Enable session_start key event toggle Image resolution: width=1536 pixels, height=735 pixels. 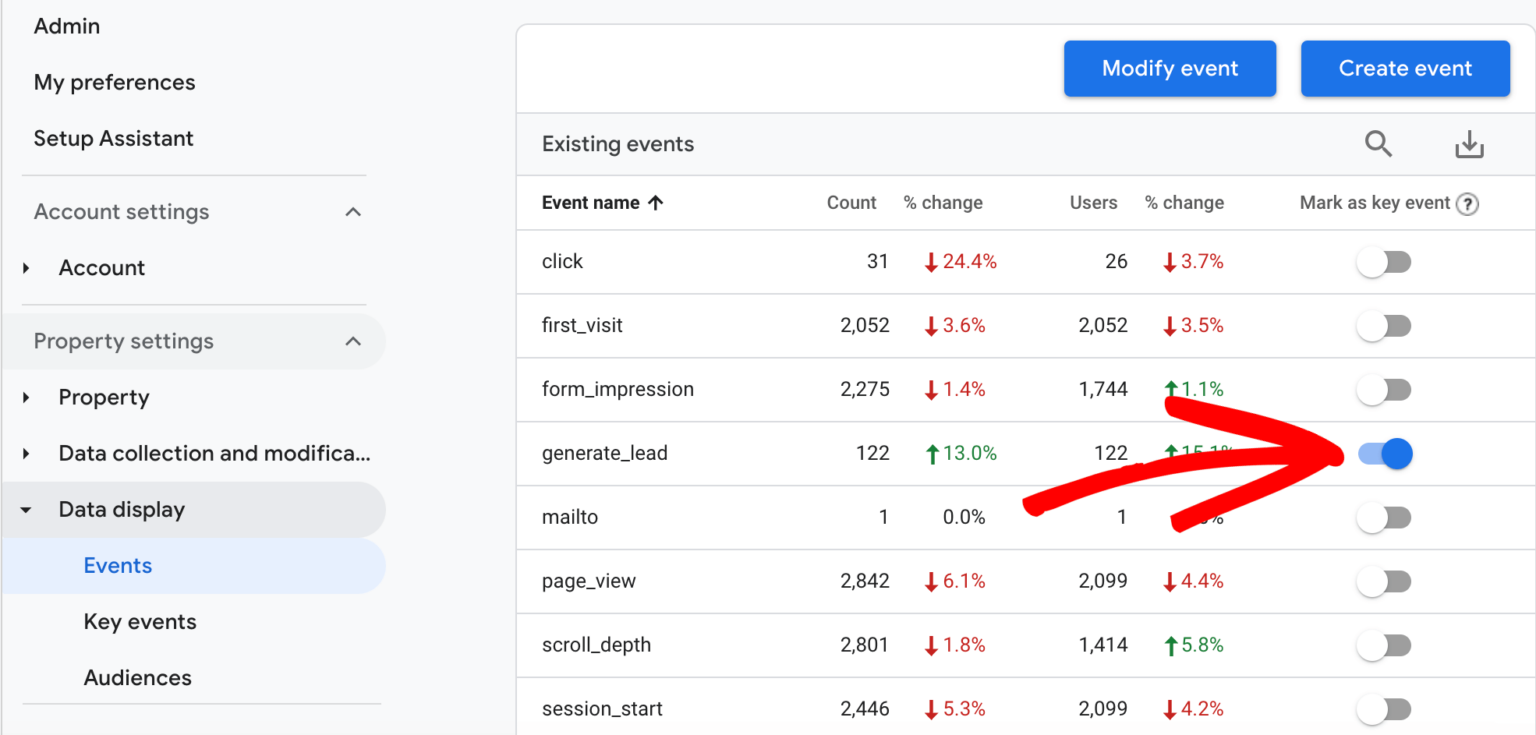click(1384, 708)
